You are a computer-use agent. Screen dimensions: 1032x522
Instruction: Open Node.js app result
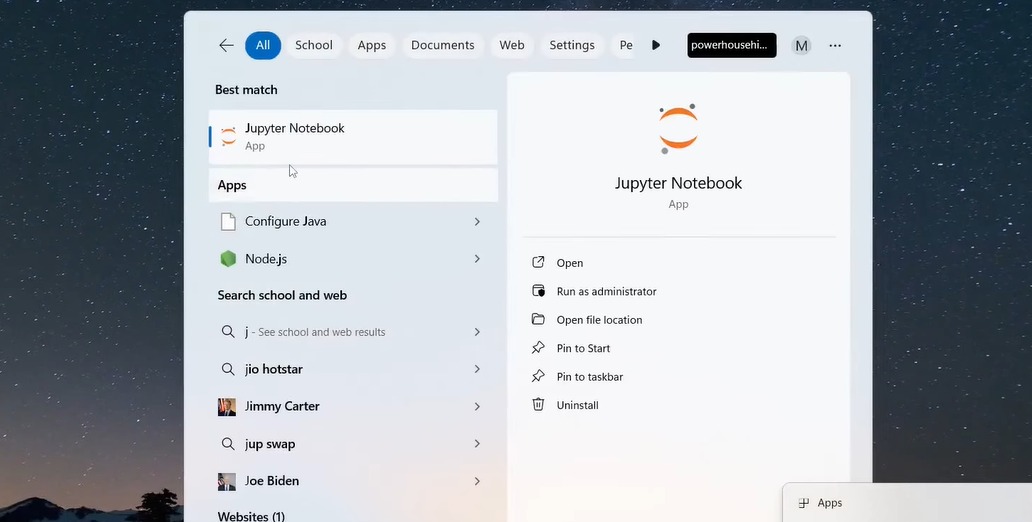(353, 259)
